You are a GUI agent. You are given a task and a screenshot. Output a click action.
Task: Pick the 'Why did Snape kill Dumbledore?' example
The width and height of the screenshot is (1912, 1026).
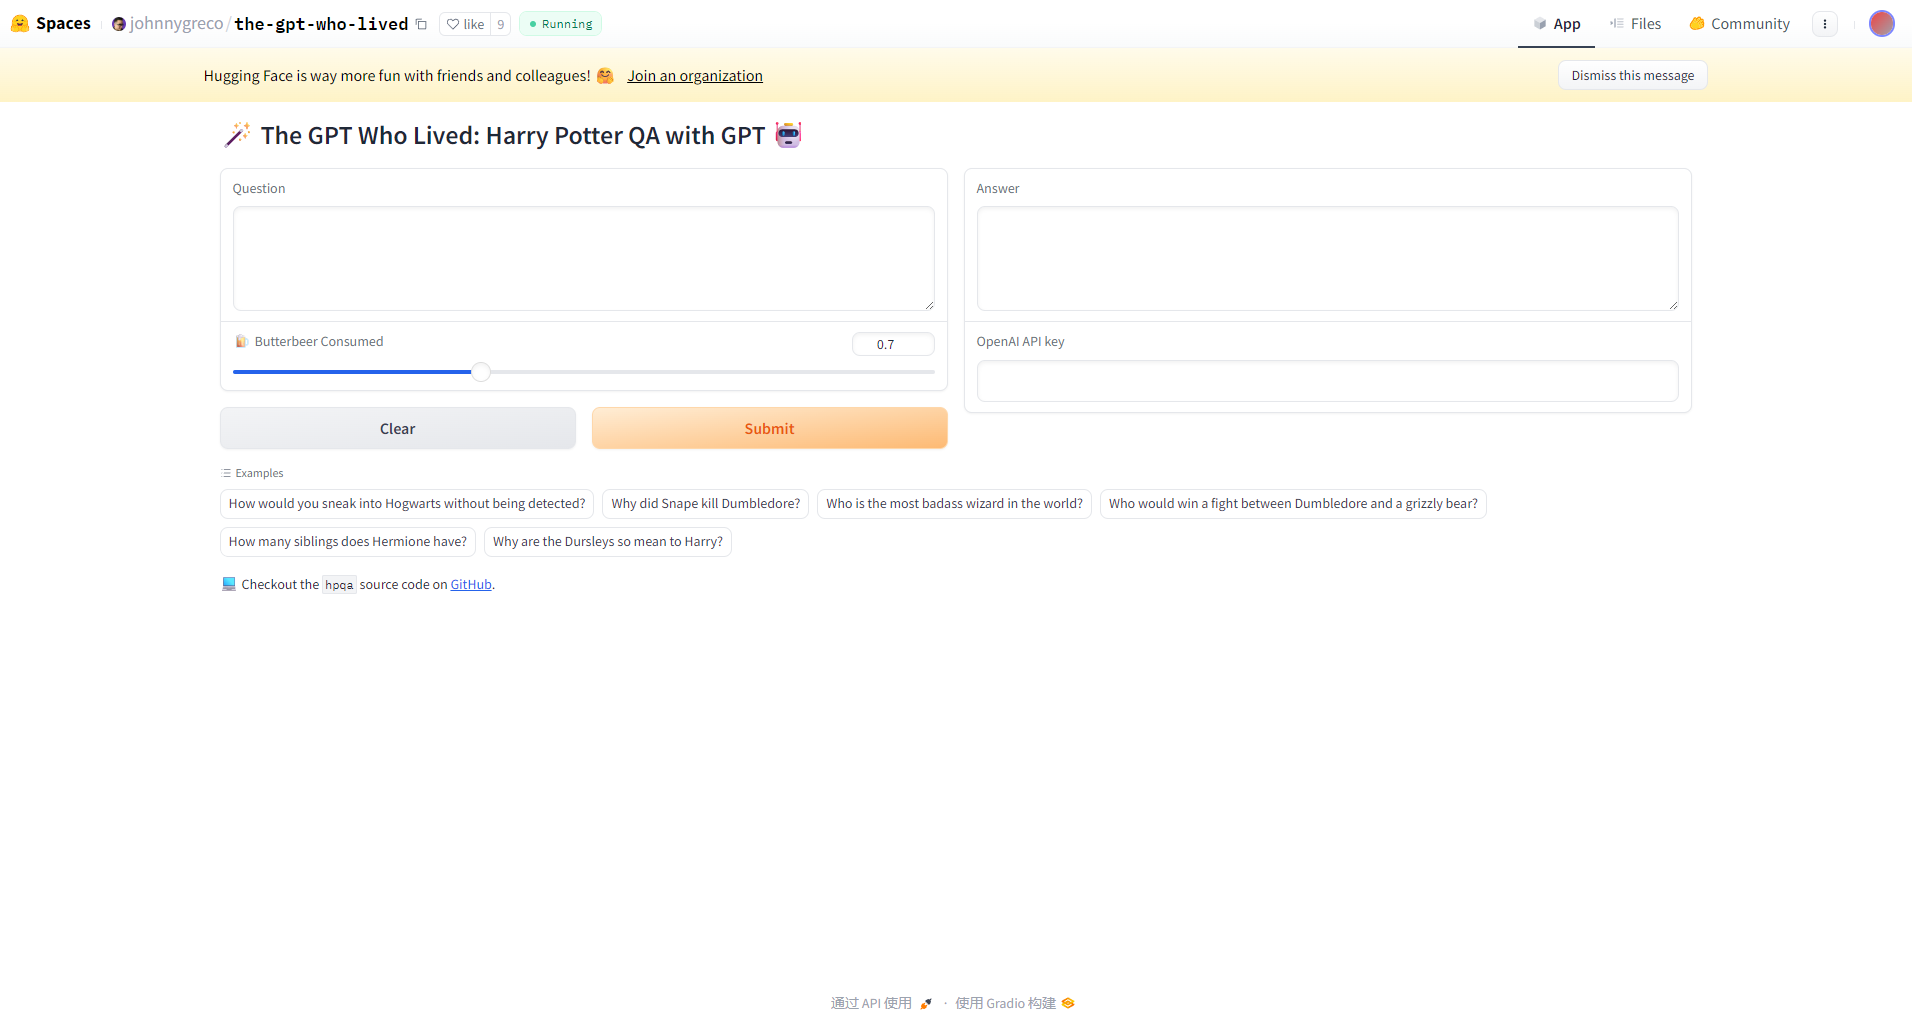[705, 504]
